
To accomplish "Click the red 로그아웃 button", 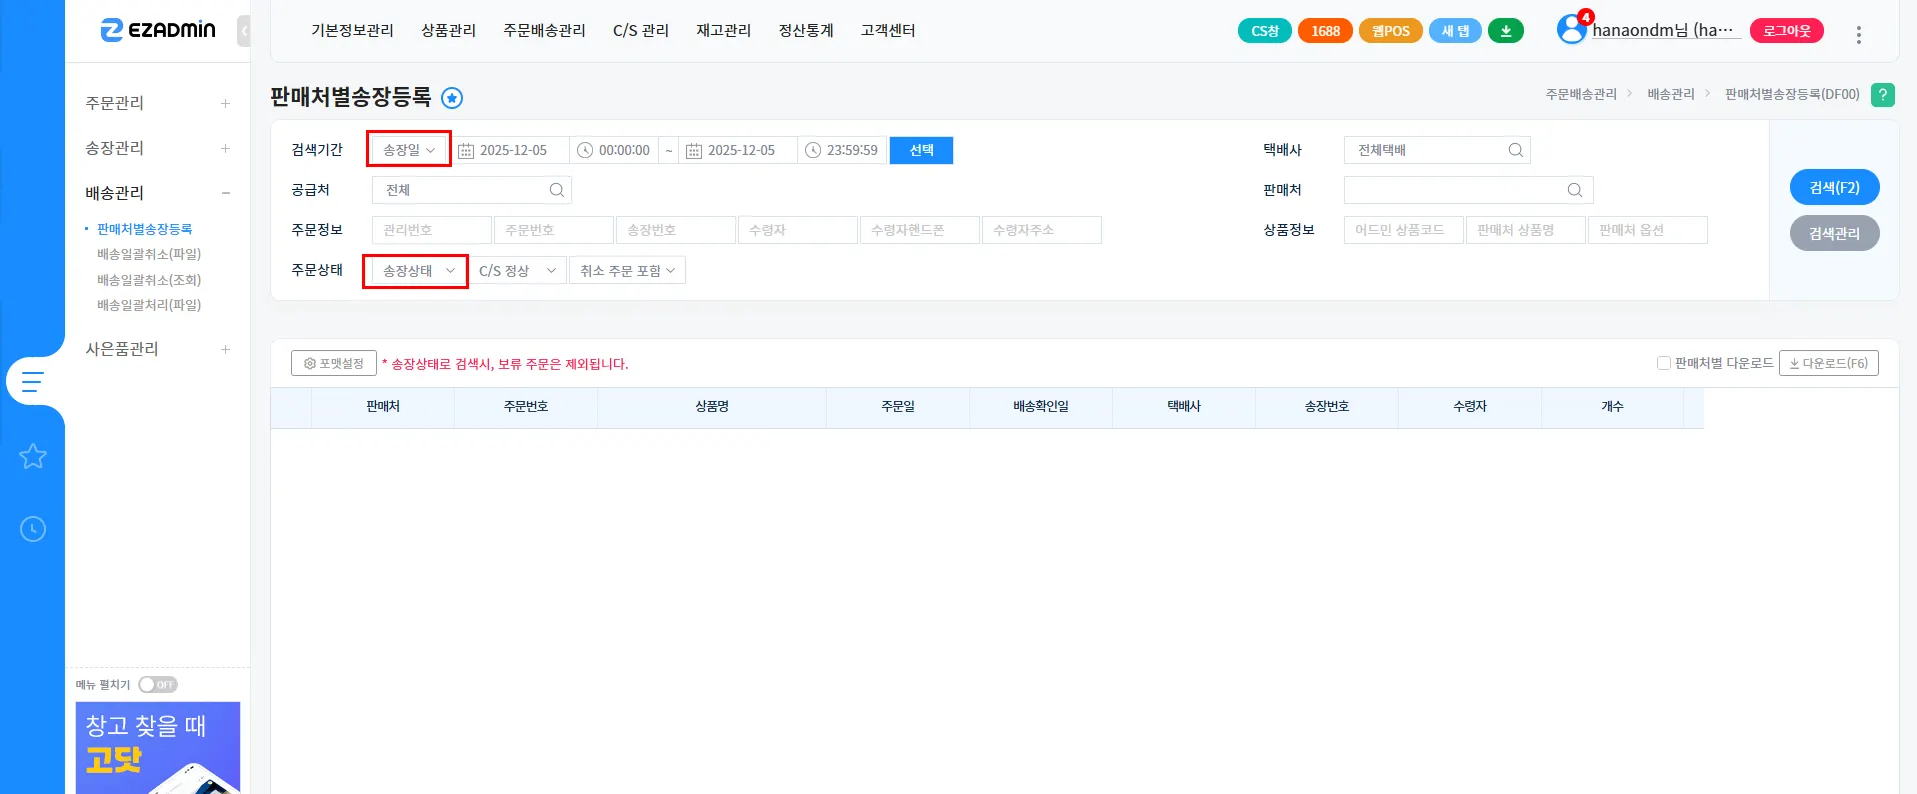I will [x=1787, y=31].
